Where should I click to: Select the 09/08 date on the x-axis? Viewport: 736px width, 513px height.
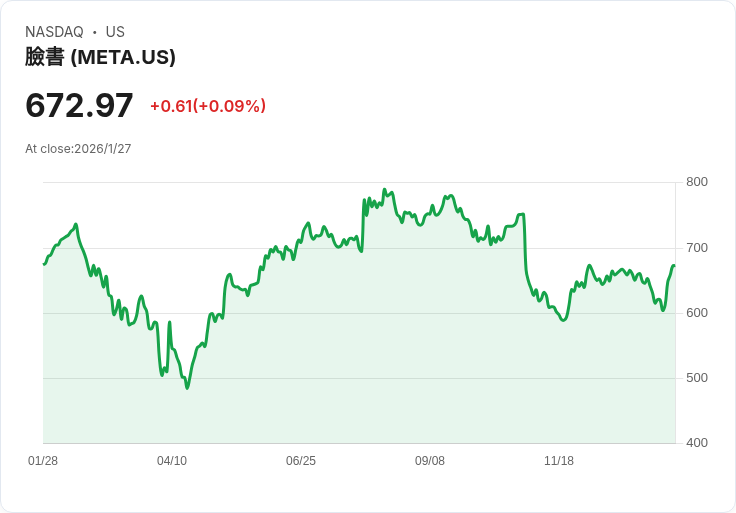(430, 461)
